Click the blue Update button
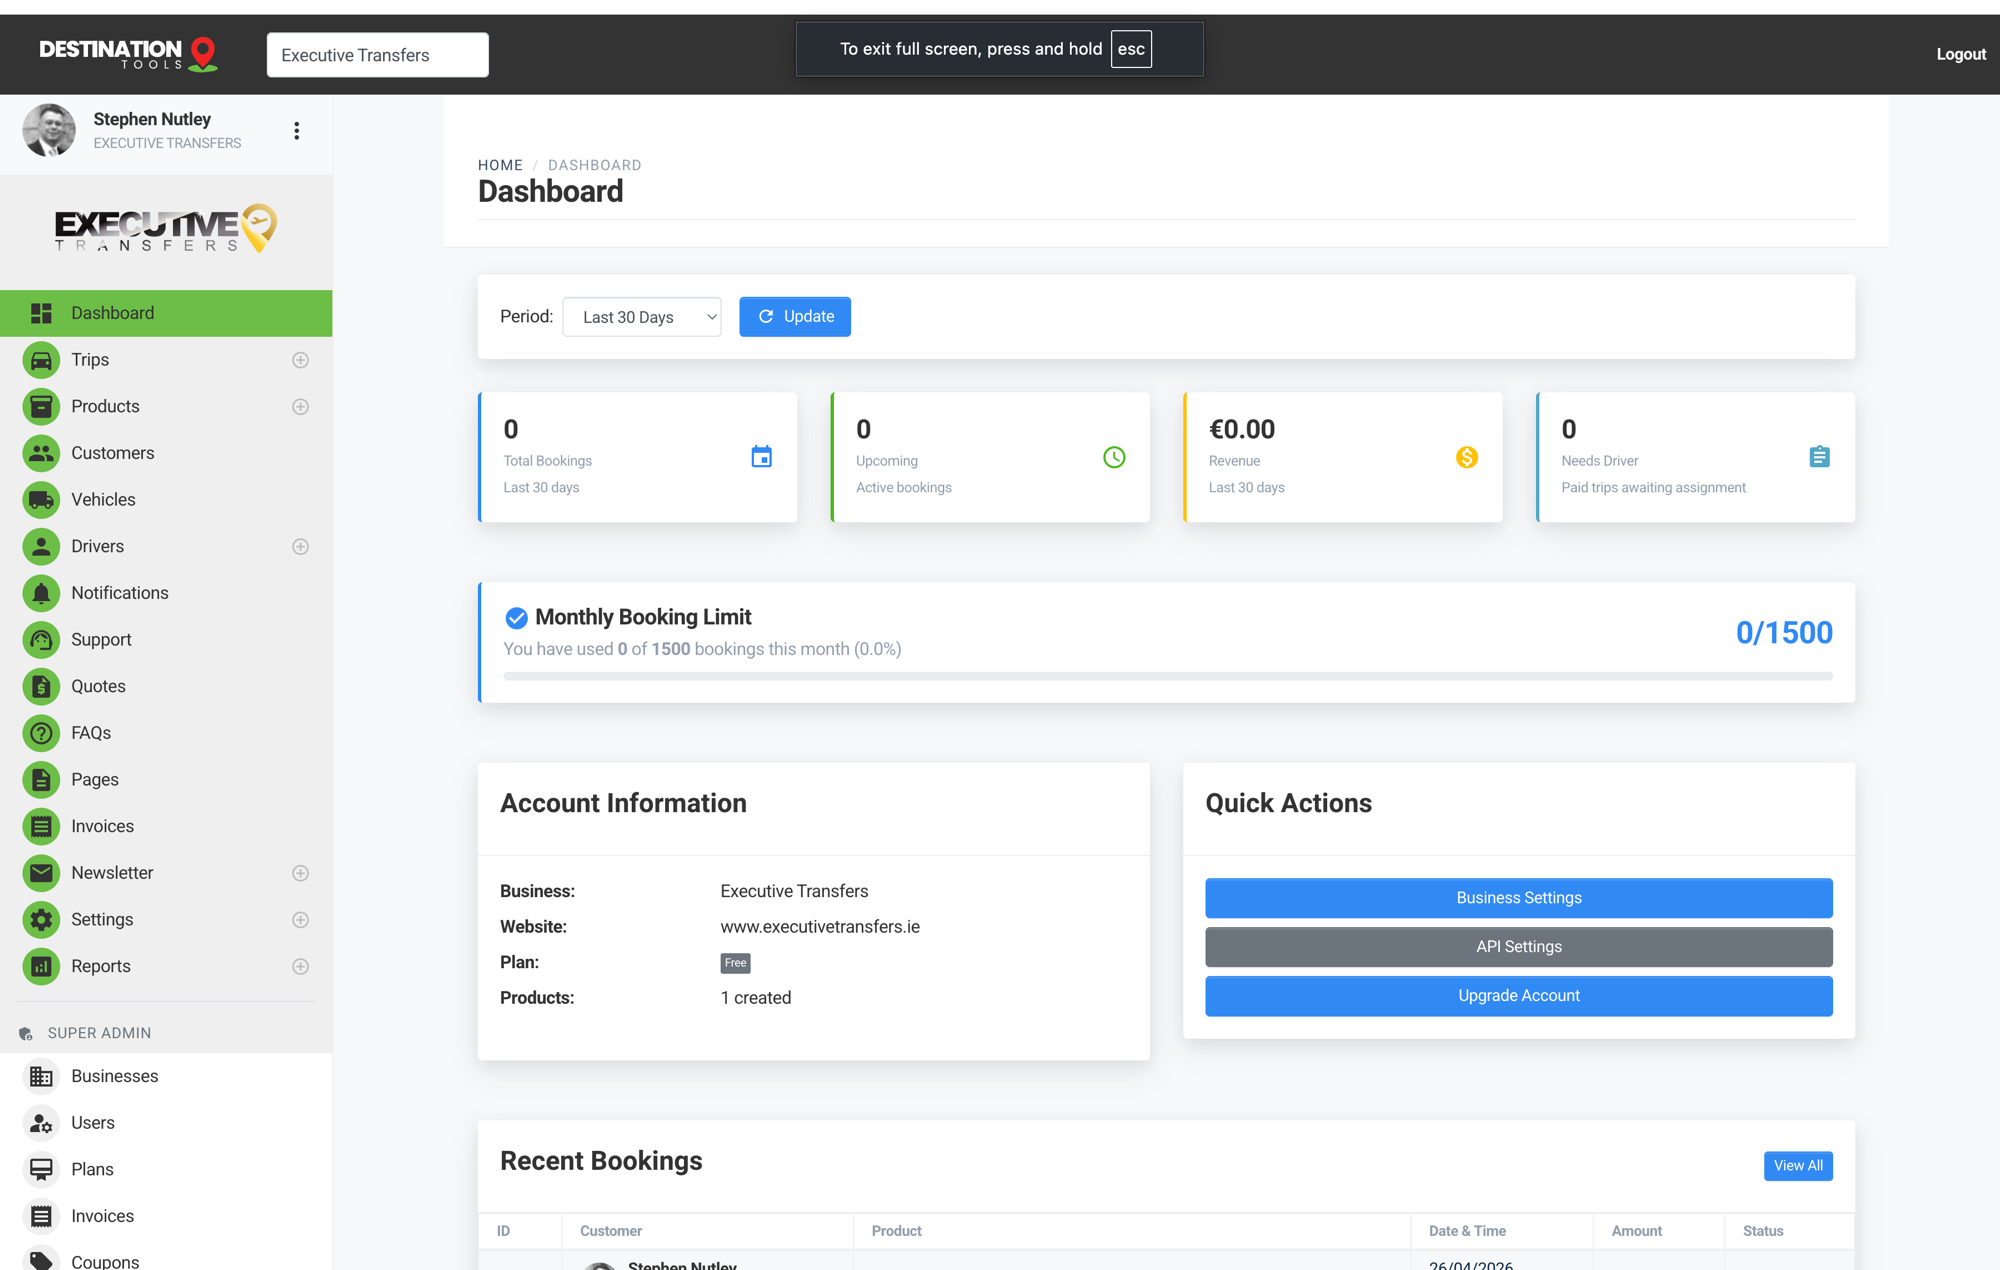This screenshot has height=1270, width=2000. coord(795,317)
